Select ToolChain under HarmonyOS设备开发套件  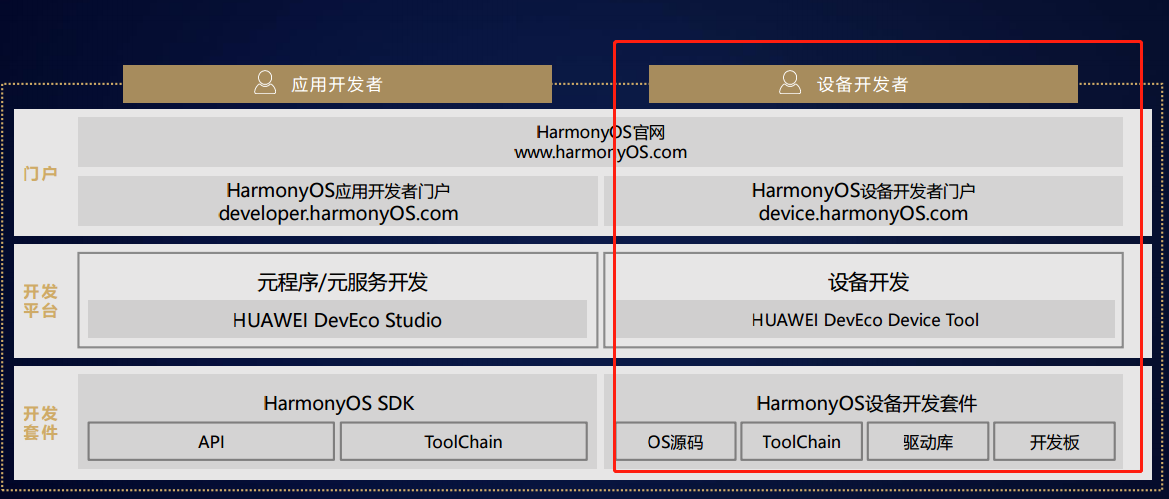pyautogui.click(x=801, y=442)
